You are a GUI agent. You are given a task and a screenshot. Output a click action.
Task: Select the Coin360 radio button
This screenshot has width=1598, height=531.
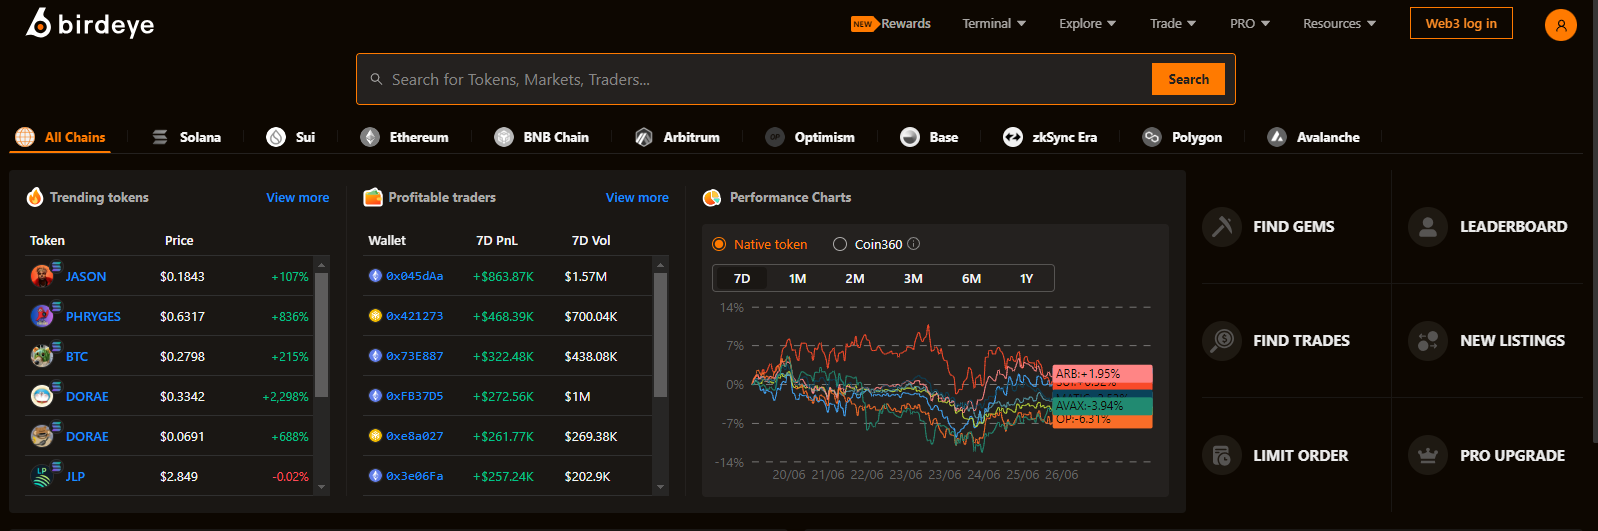coord(840,244)
